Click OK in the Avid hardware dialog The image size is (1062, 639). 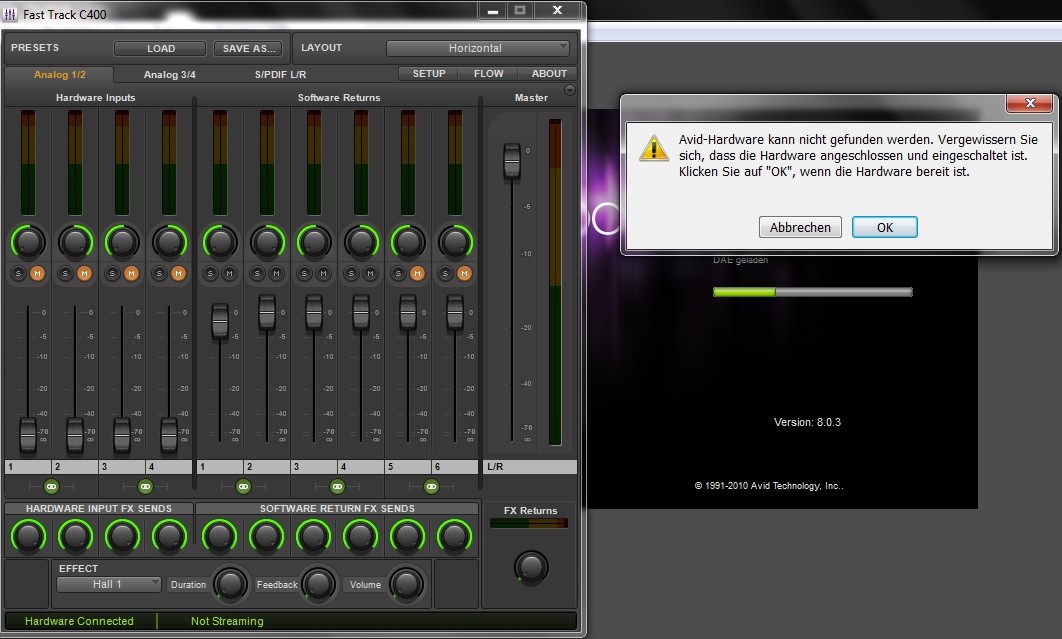pos(885,227)
